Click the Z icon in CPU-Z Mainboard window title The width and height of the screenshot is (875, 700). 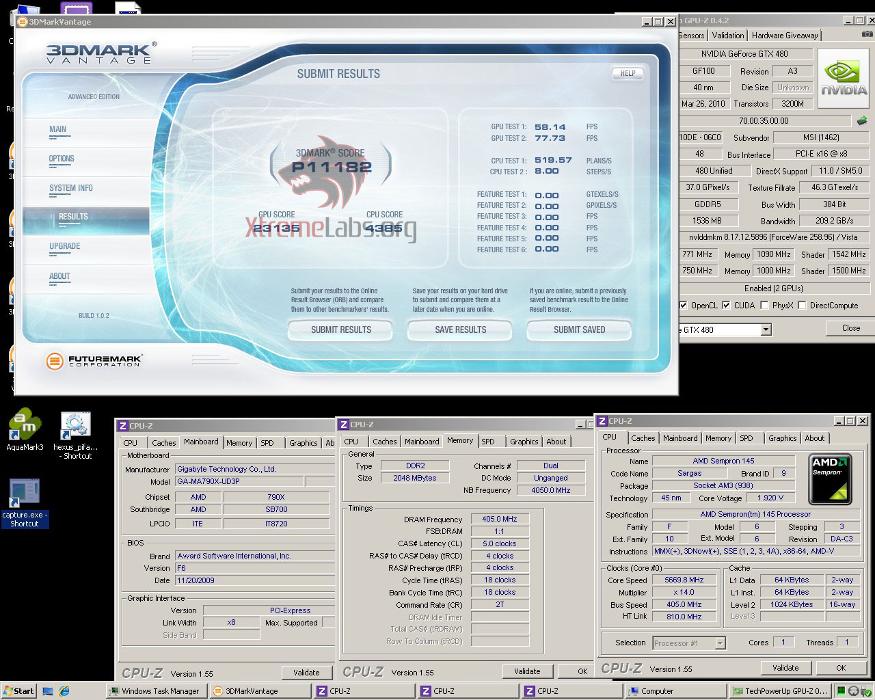tap(123, 425)
